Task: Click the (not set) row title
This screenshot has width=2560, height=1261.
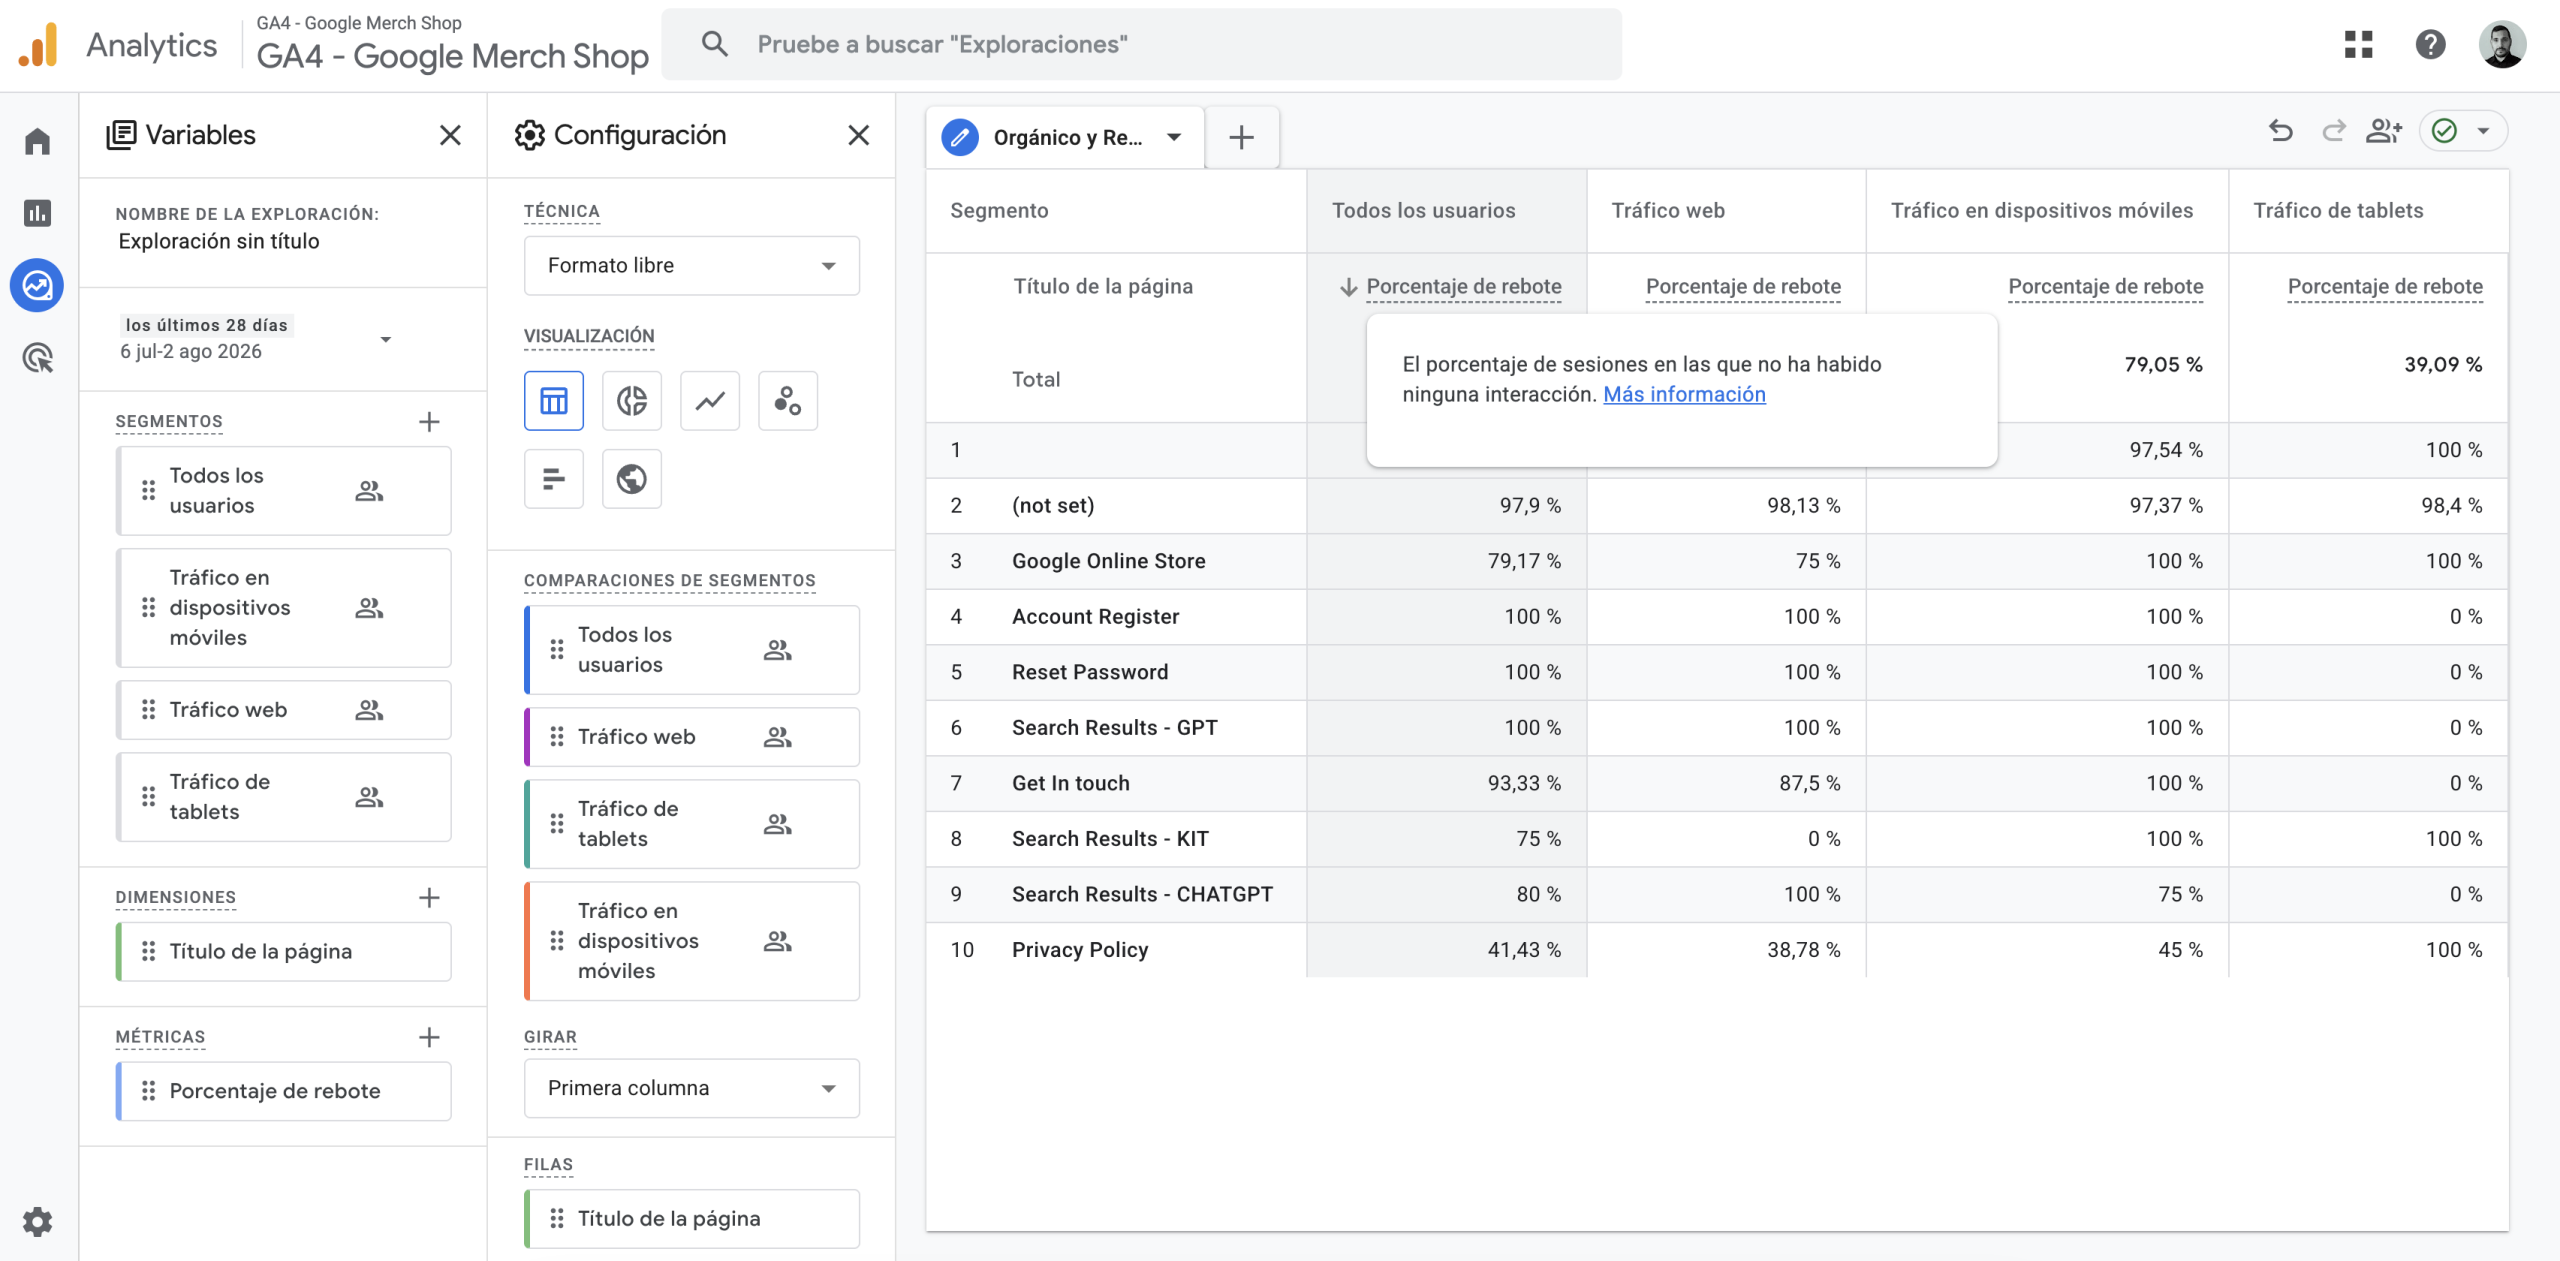Action: click(1053, 506)
